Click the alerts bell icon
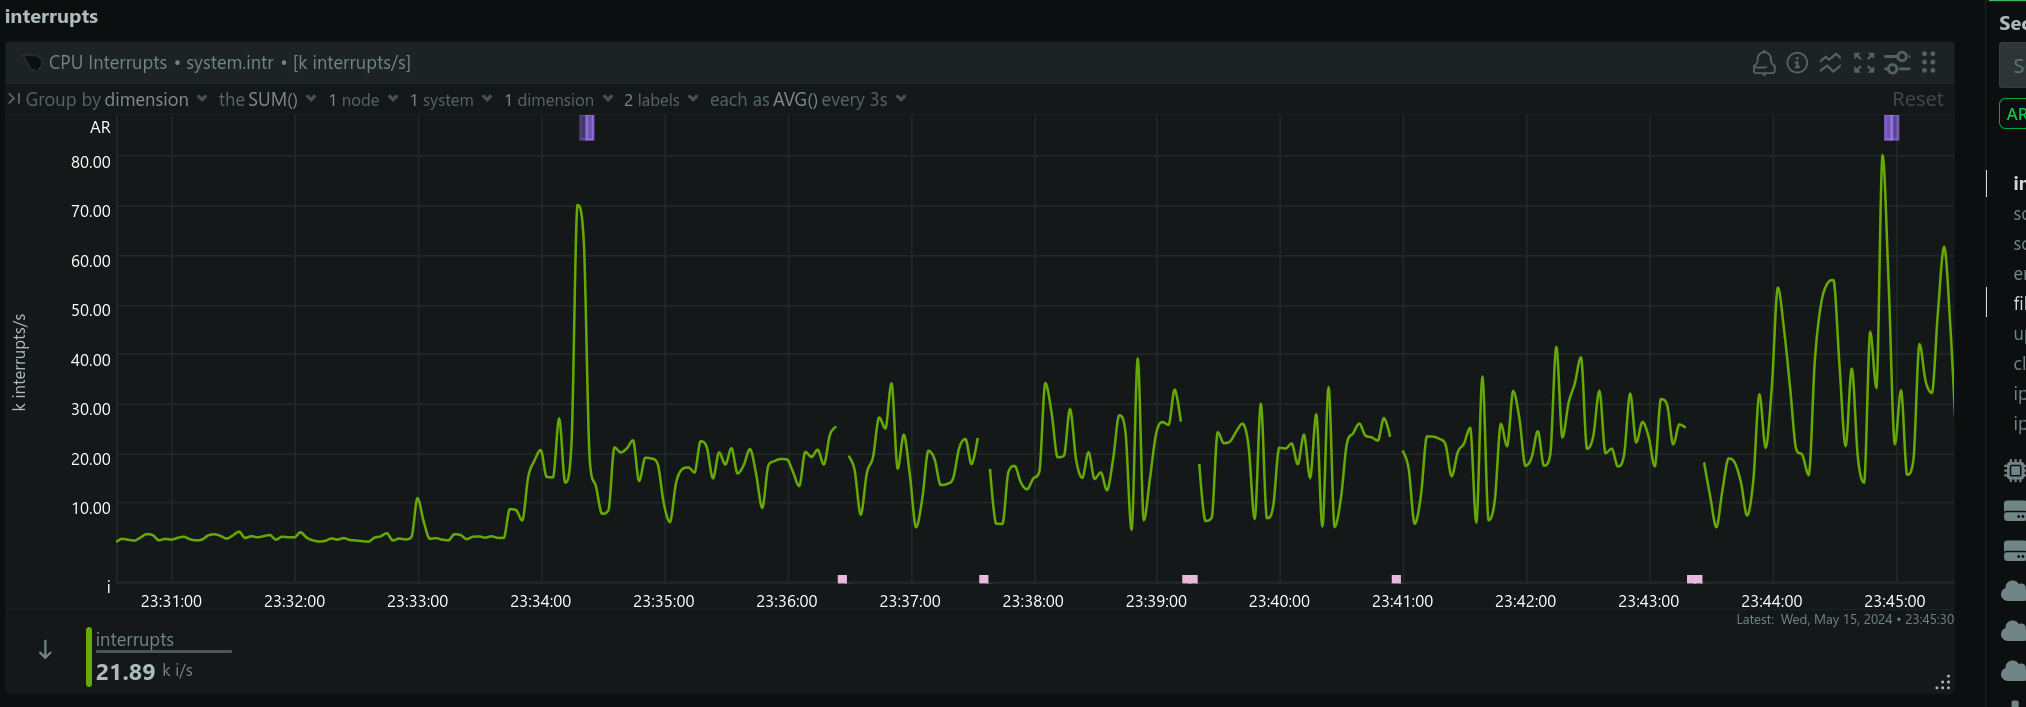Viewport: 2026px width, 707px height. (x=1764, y=63)
